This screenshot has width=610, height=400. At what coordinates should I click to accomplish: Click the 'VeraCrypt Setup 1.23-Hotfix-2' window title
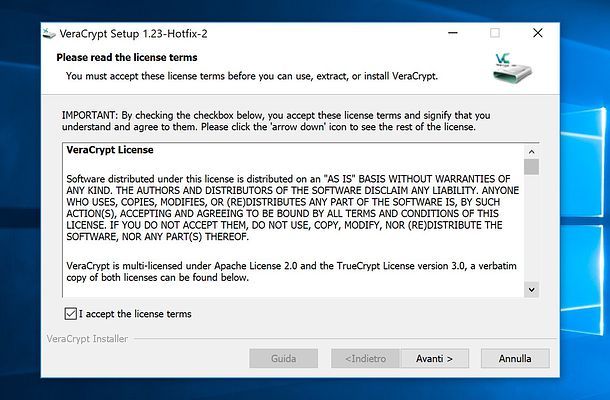click(133, 34)
